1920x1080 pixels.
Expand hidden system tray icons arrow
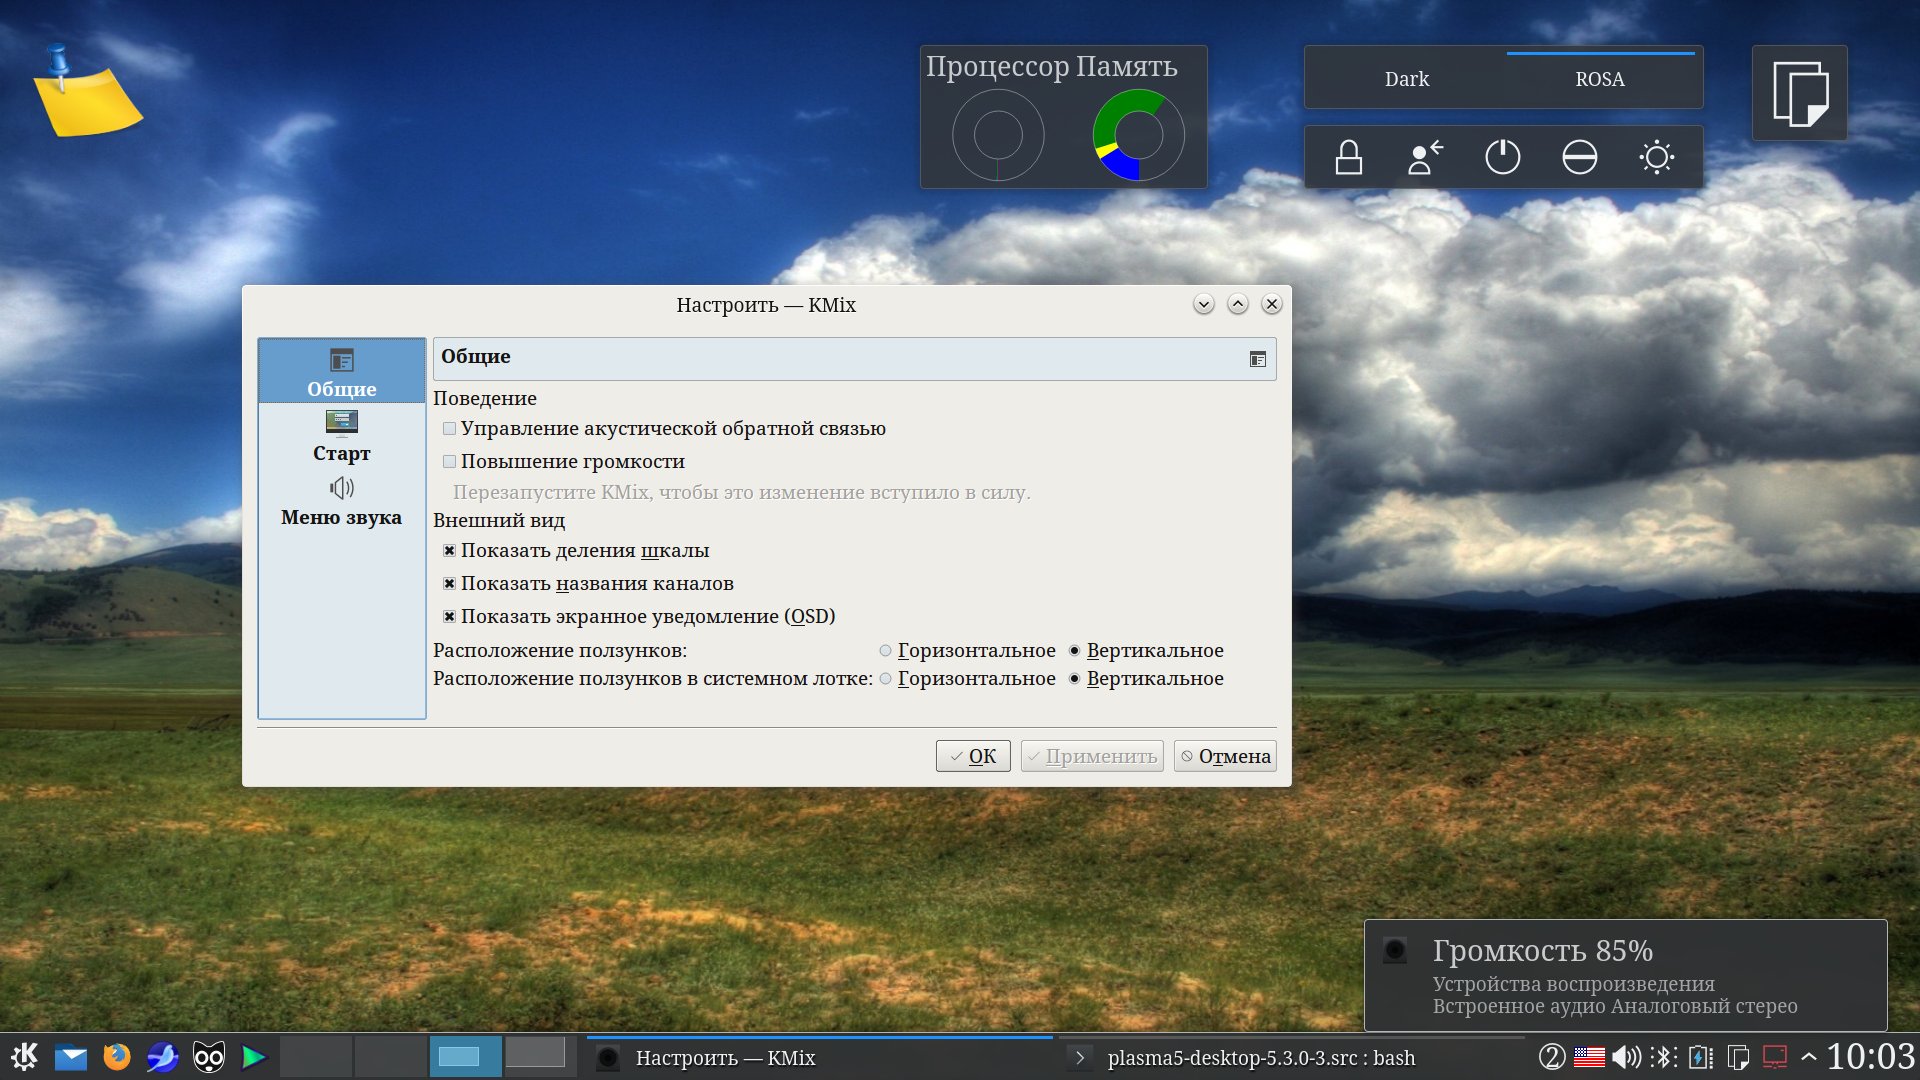[1808, 1057]
